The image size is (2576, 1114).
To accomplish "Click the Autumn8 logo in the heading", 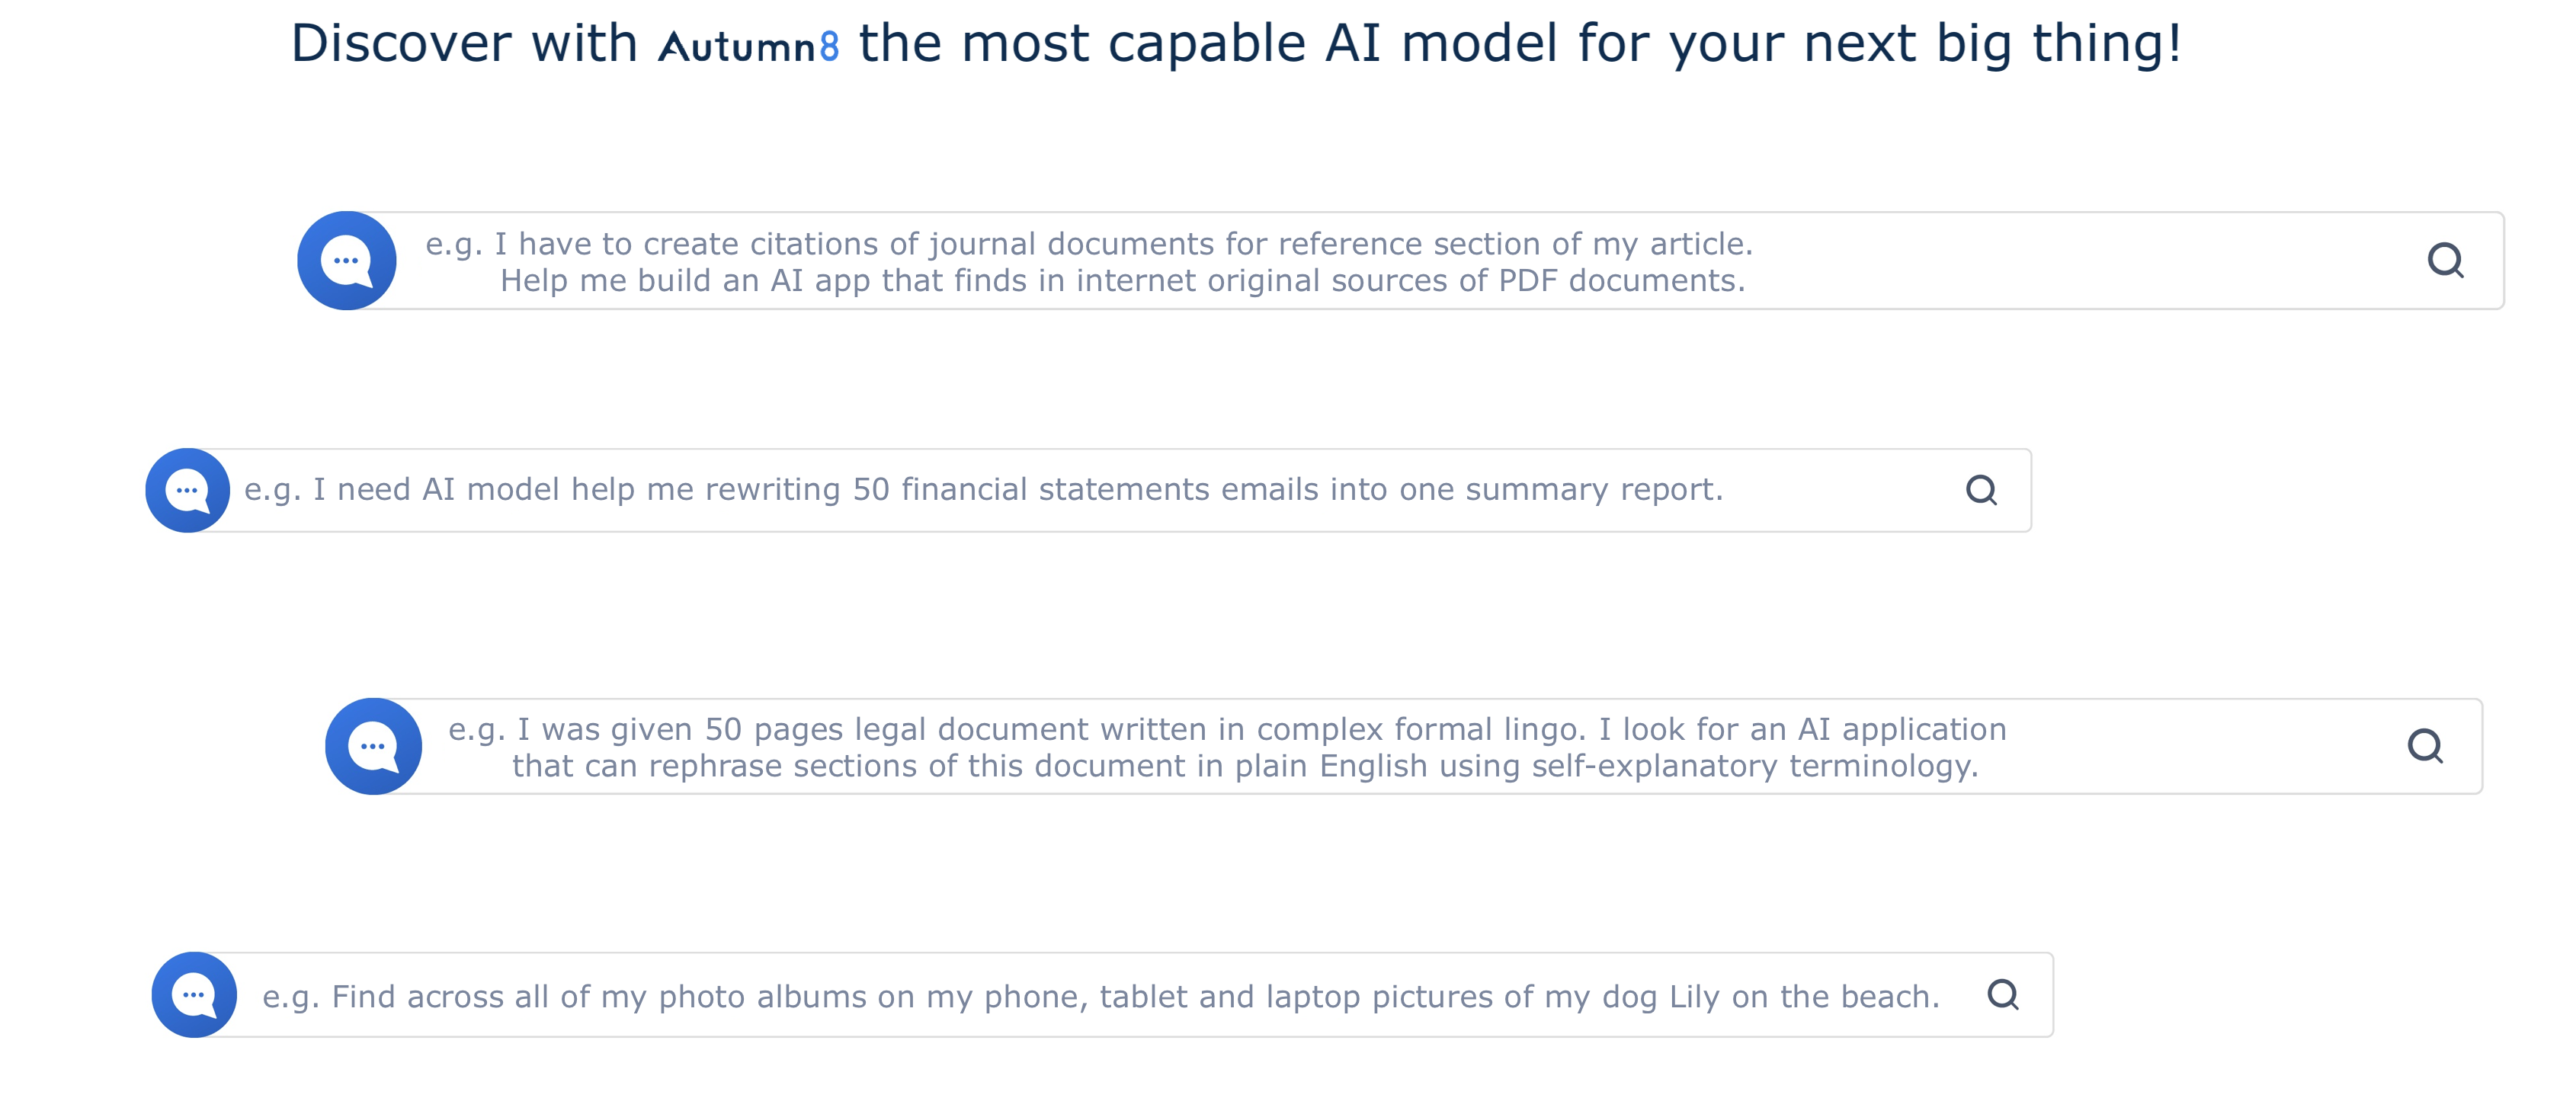I will (x=747, y=46).
